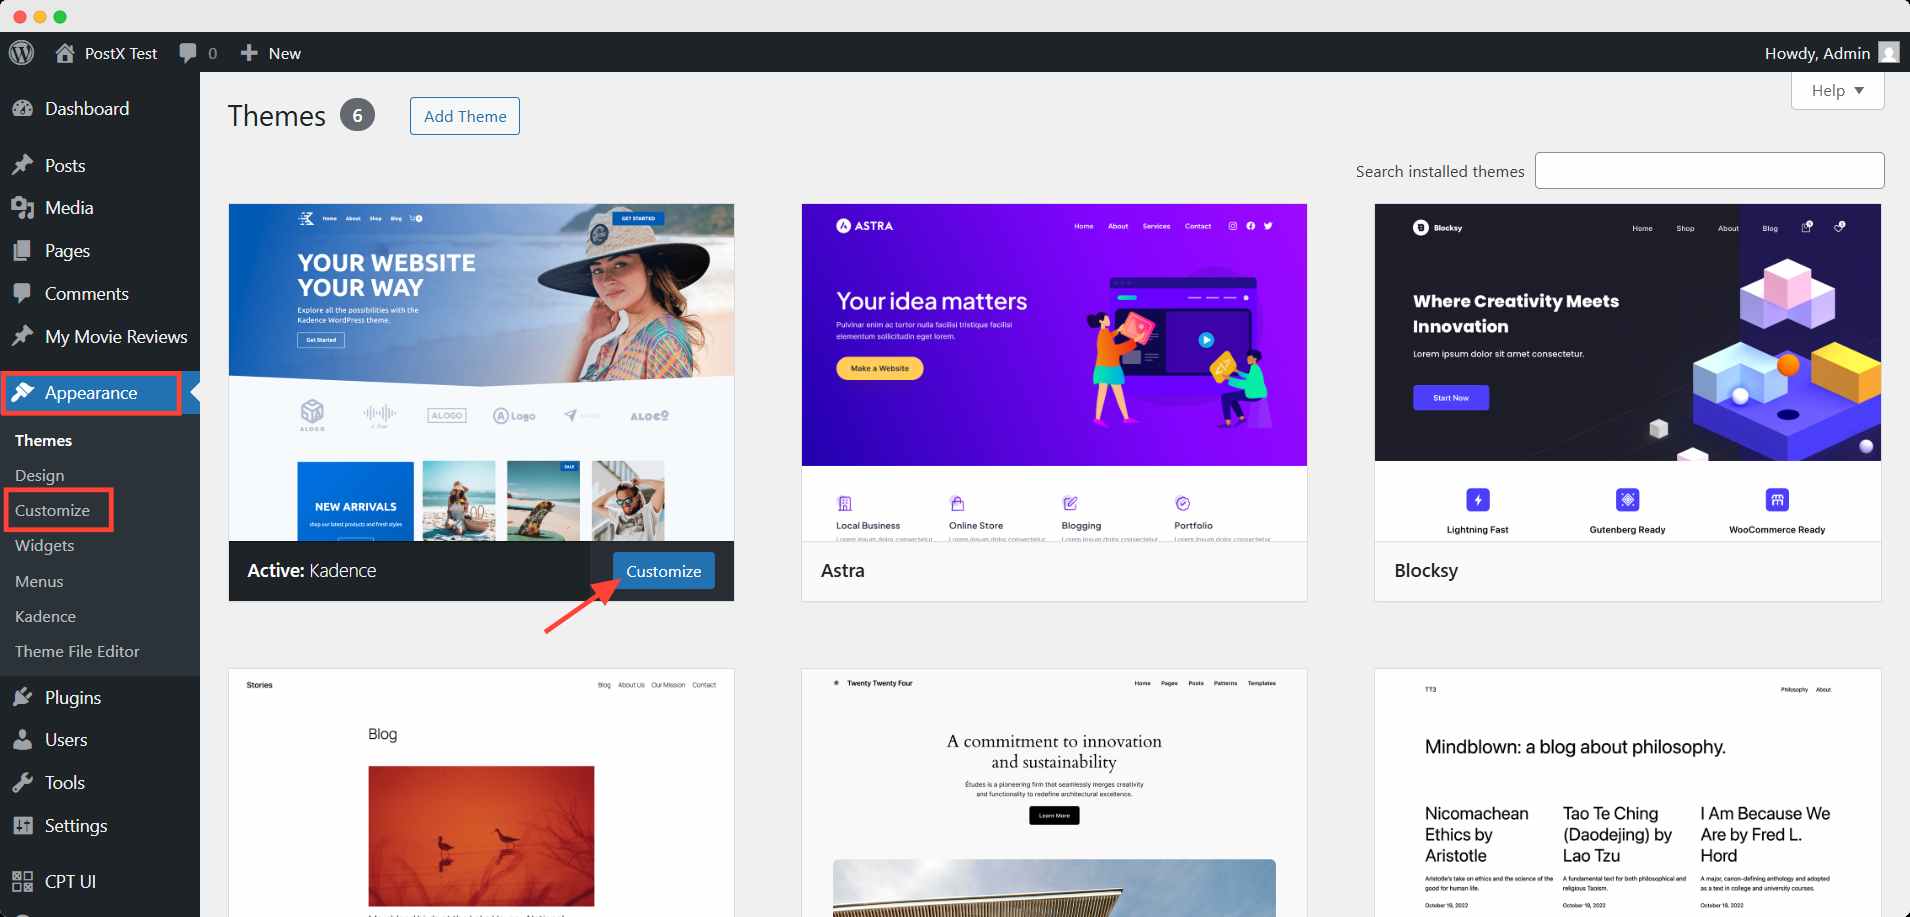1910x917 pixels.
Task: Open the Widgets submenu item
Action: click(x=45, y=546)
